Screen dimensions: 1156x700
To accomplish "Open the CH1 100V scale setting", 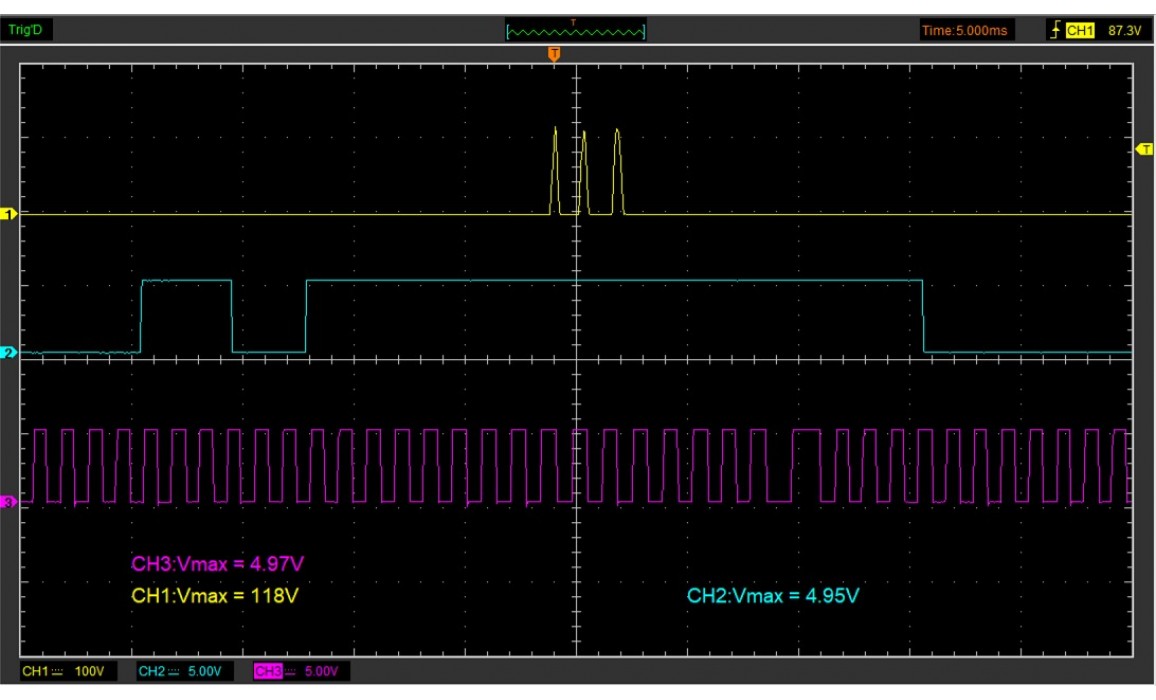I will coord(89,671).
